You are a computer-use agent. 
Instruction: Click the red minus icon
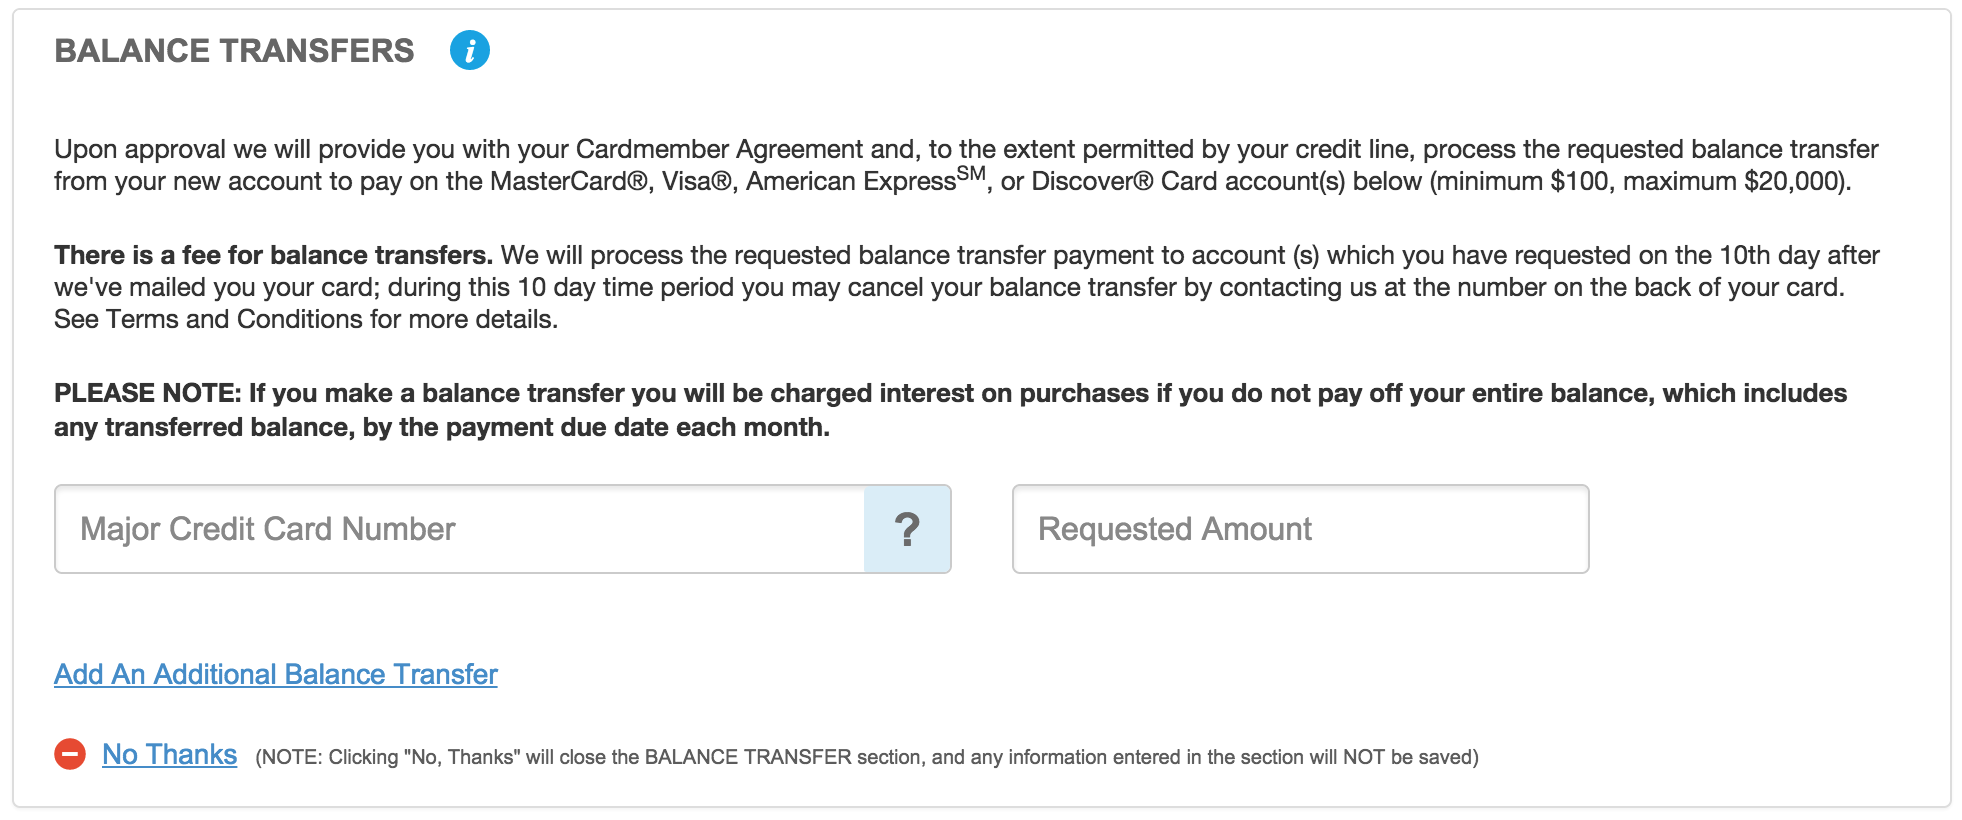tap(70, 754)
